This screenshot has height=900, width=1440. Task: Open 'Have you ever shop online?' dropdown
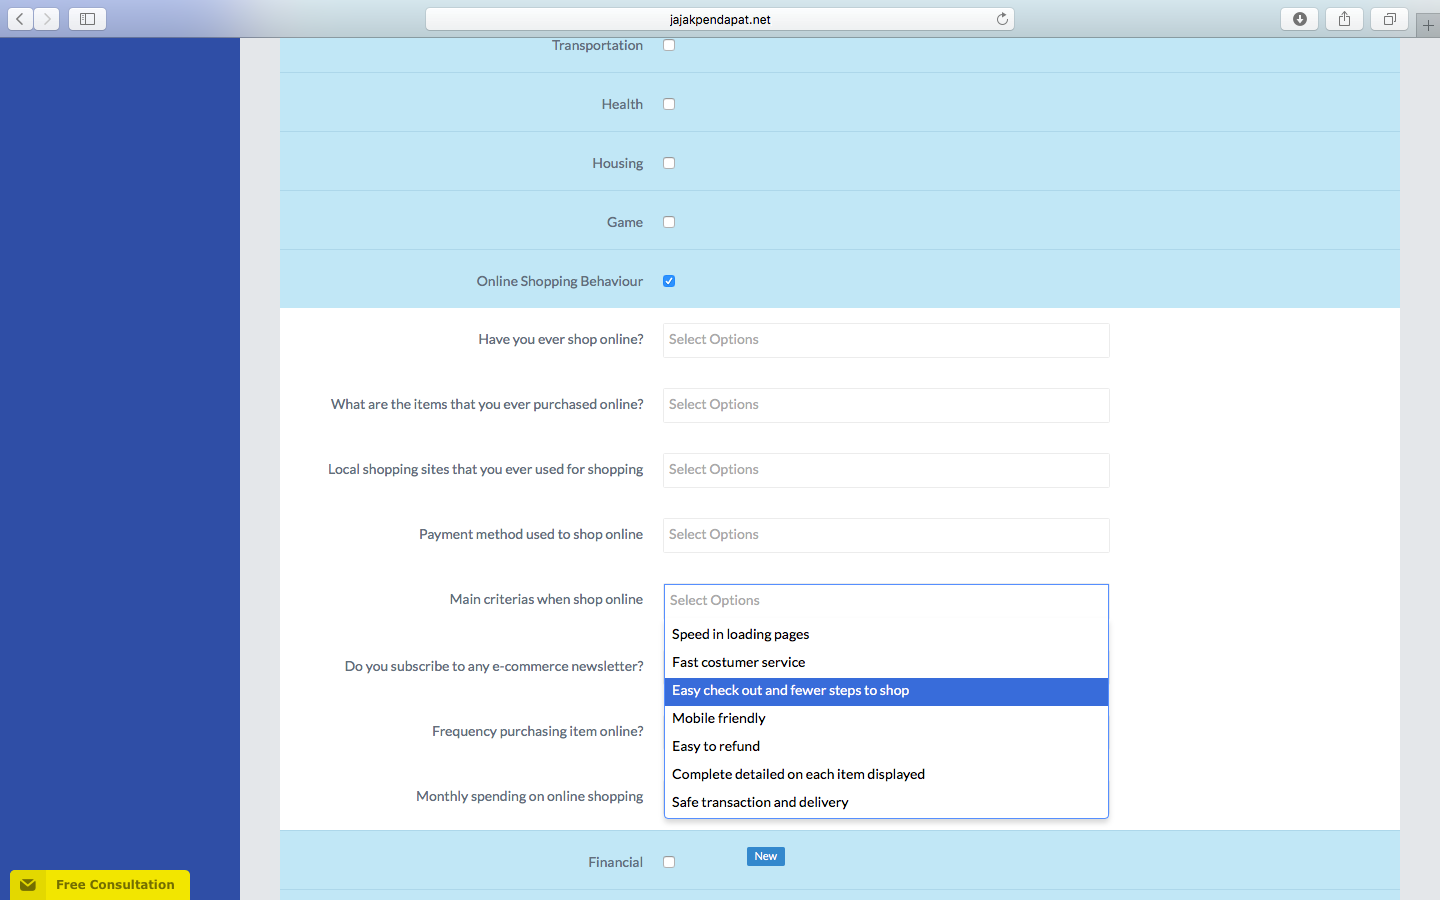(886, 340)
